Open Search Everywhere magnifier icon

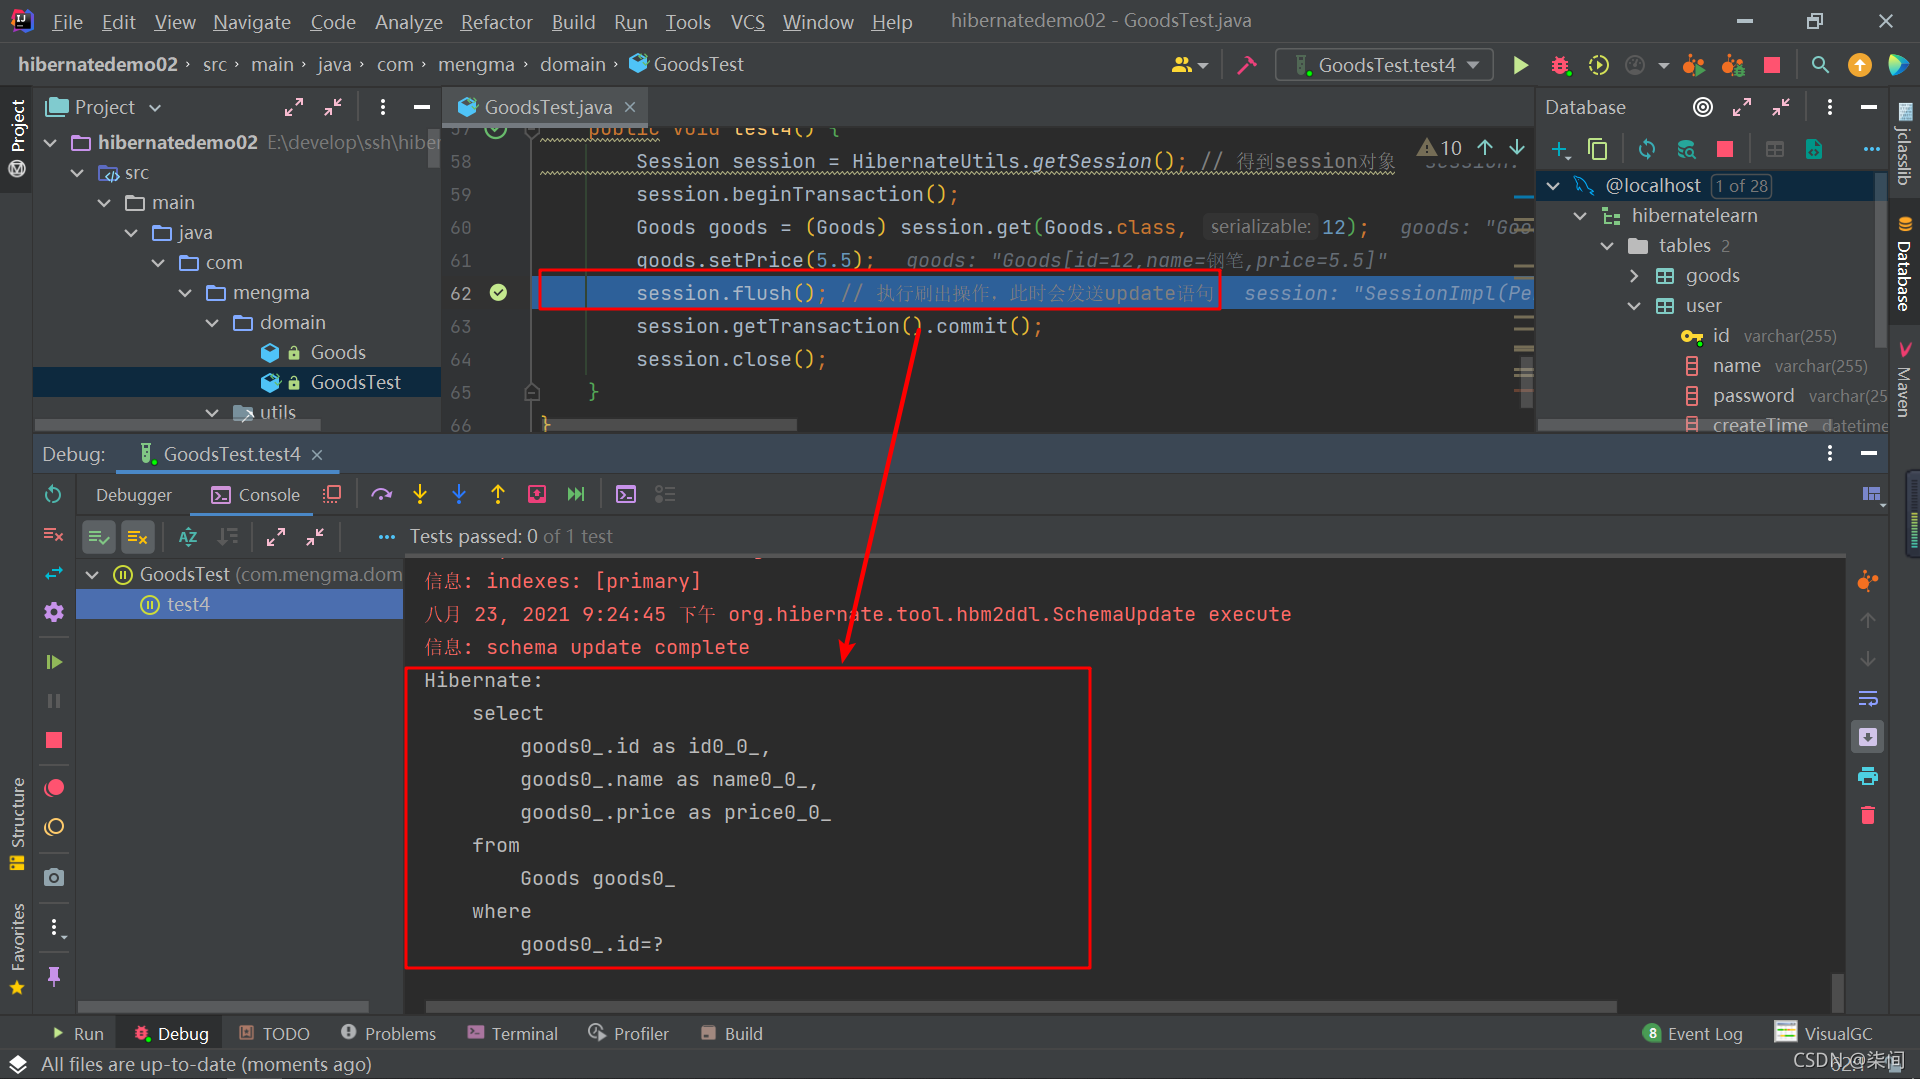pyautogui.click(x=1820, y=65)
